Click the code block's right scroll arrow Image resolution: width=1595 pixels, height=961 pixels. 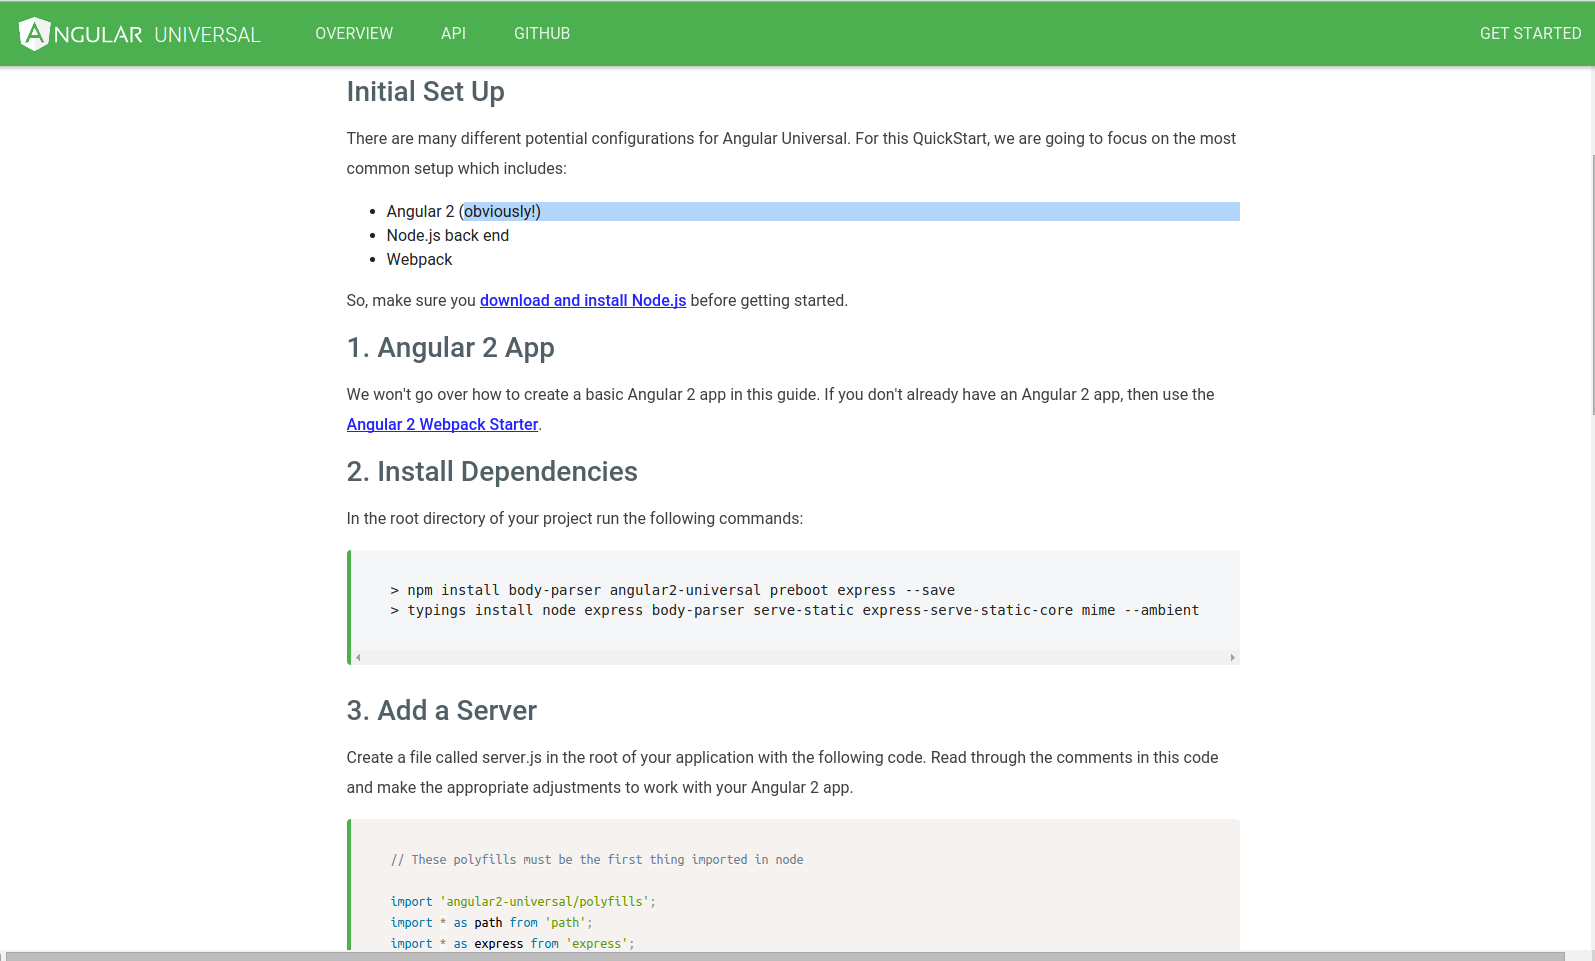(1233, 658)
